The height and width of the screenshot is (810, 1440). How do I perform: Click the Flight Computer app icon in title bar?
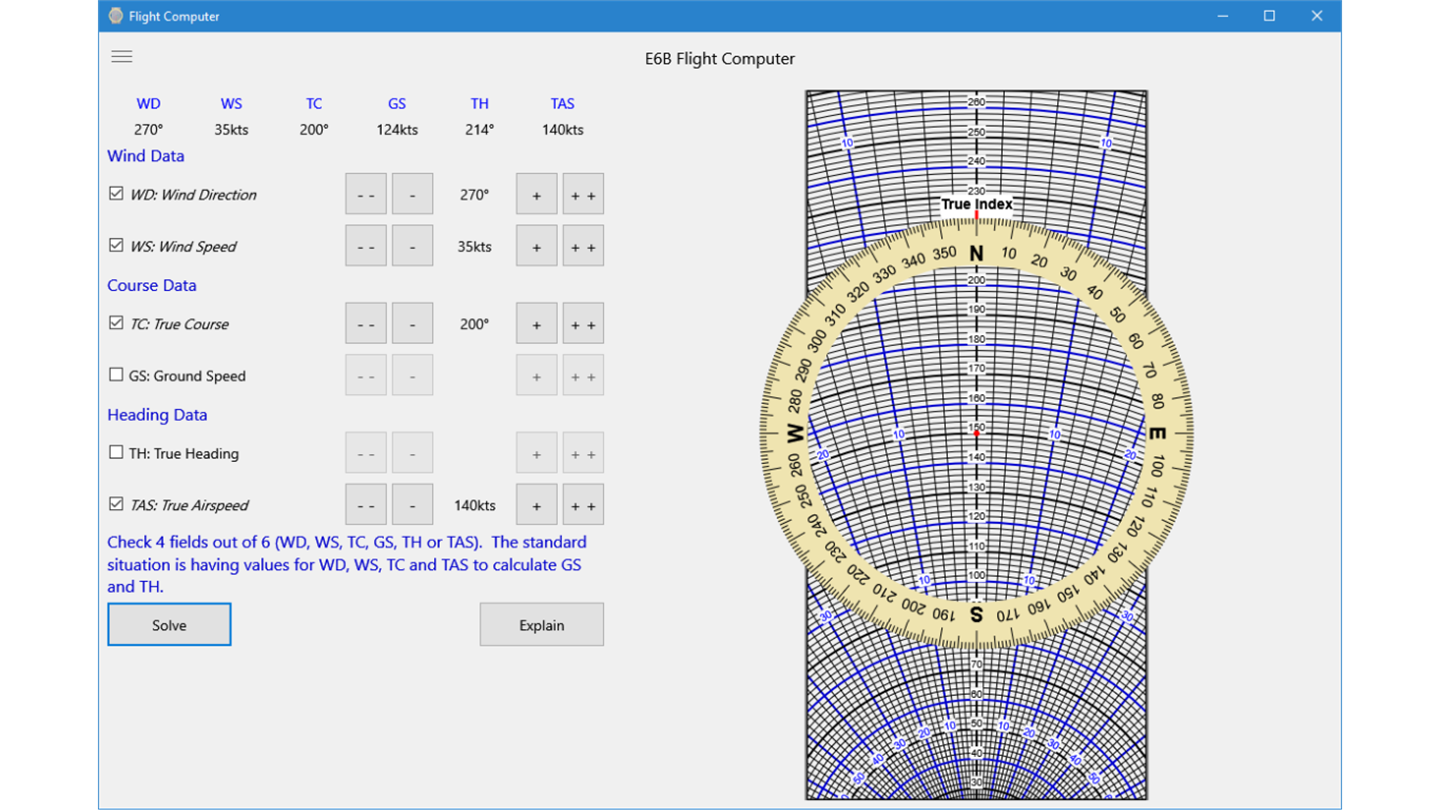(x=116, y=16)
